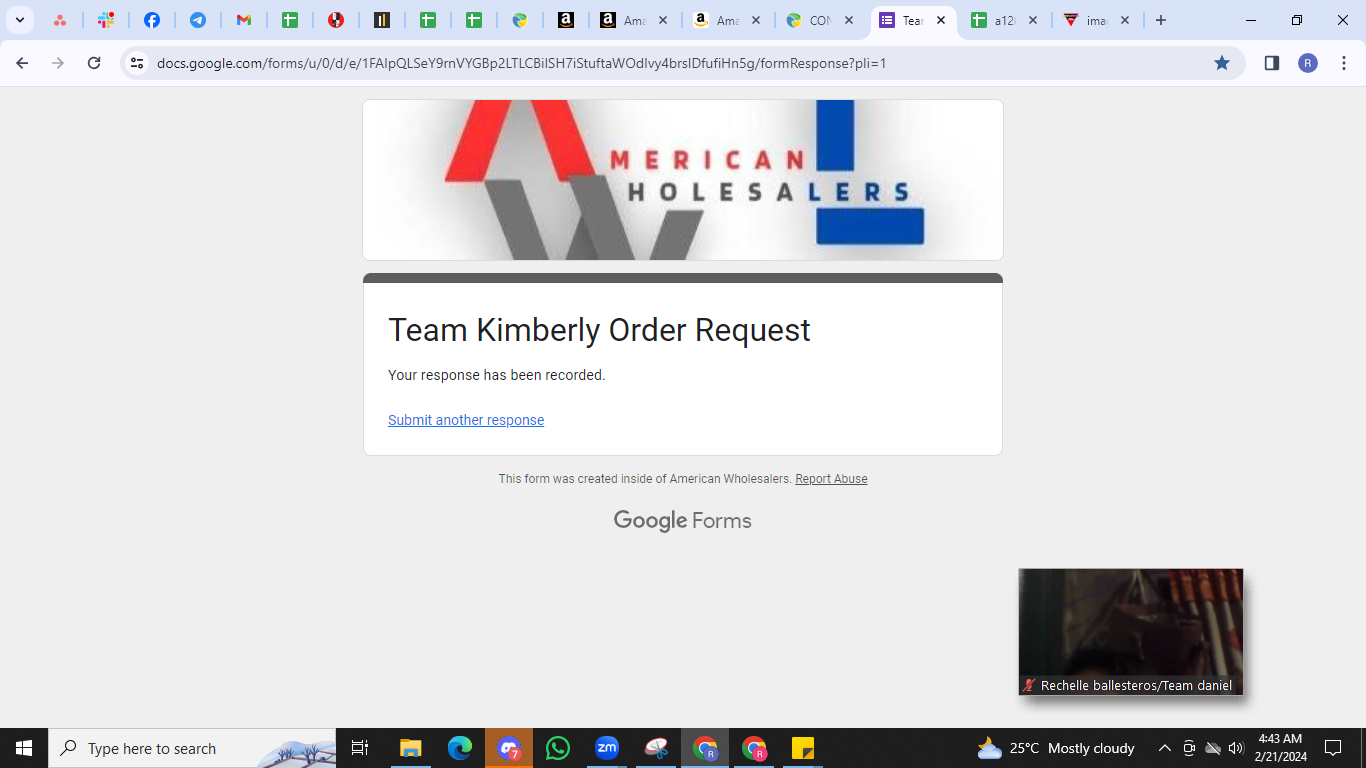Click the Report Abuse link
The image size is (1366, 768).
click(831, 479)
